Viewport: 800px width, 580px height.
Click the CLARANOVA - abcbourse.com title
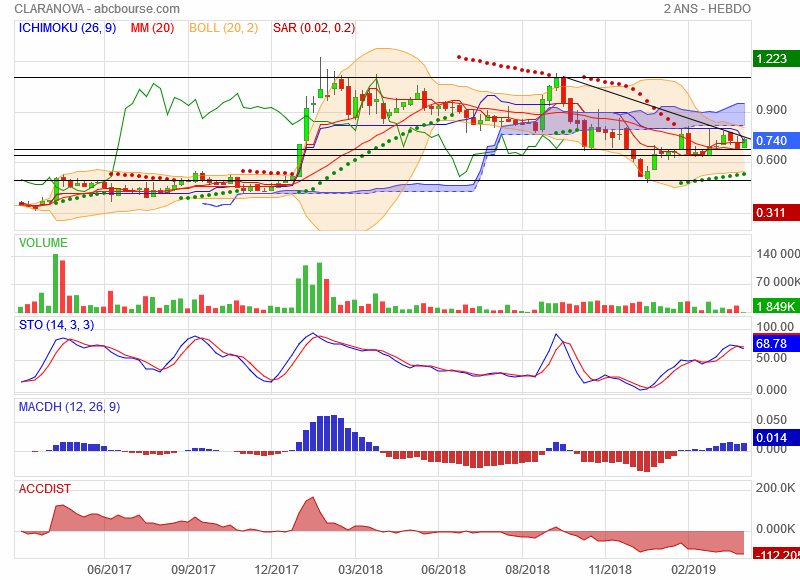(97, 9)
